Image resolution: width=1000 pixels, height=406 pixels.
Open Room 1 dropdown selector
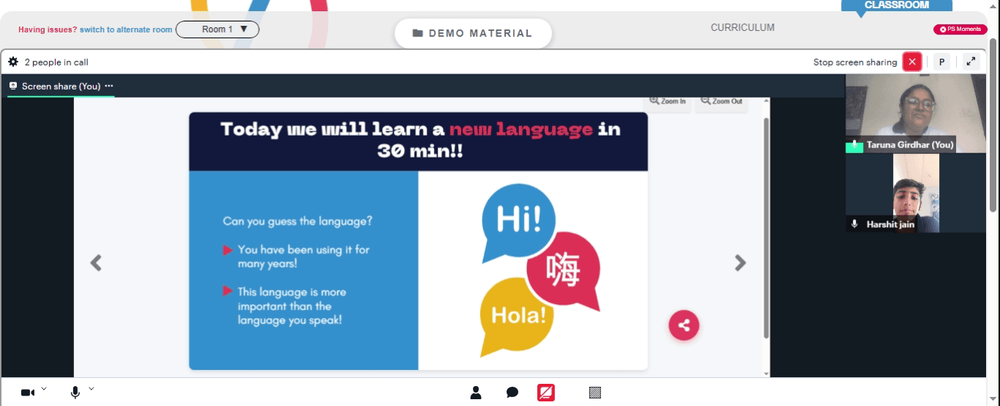[217, 29]
